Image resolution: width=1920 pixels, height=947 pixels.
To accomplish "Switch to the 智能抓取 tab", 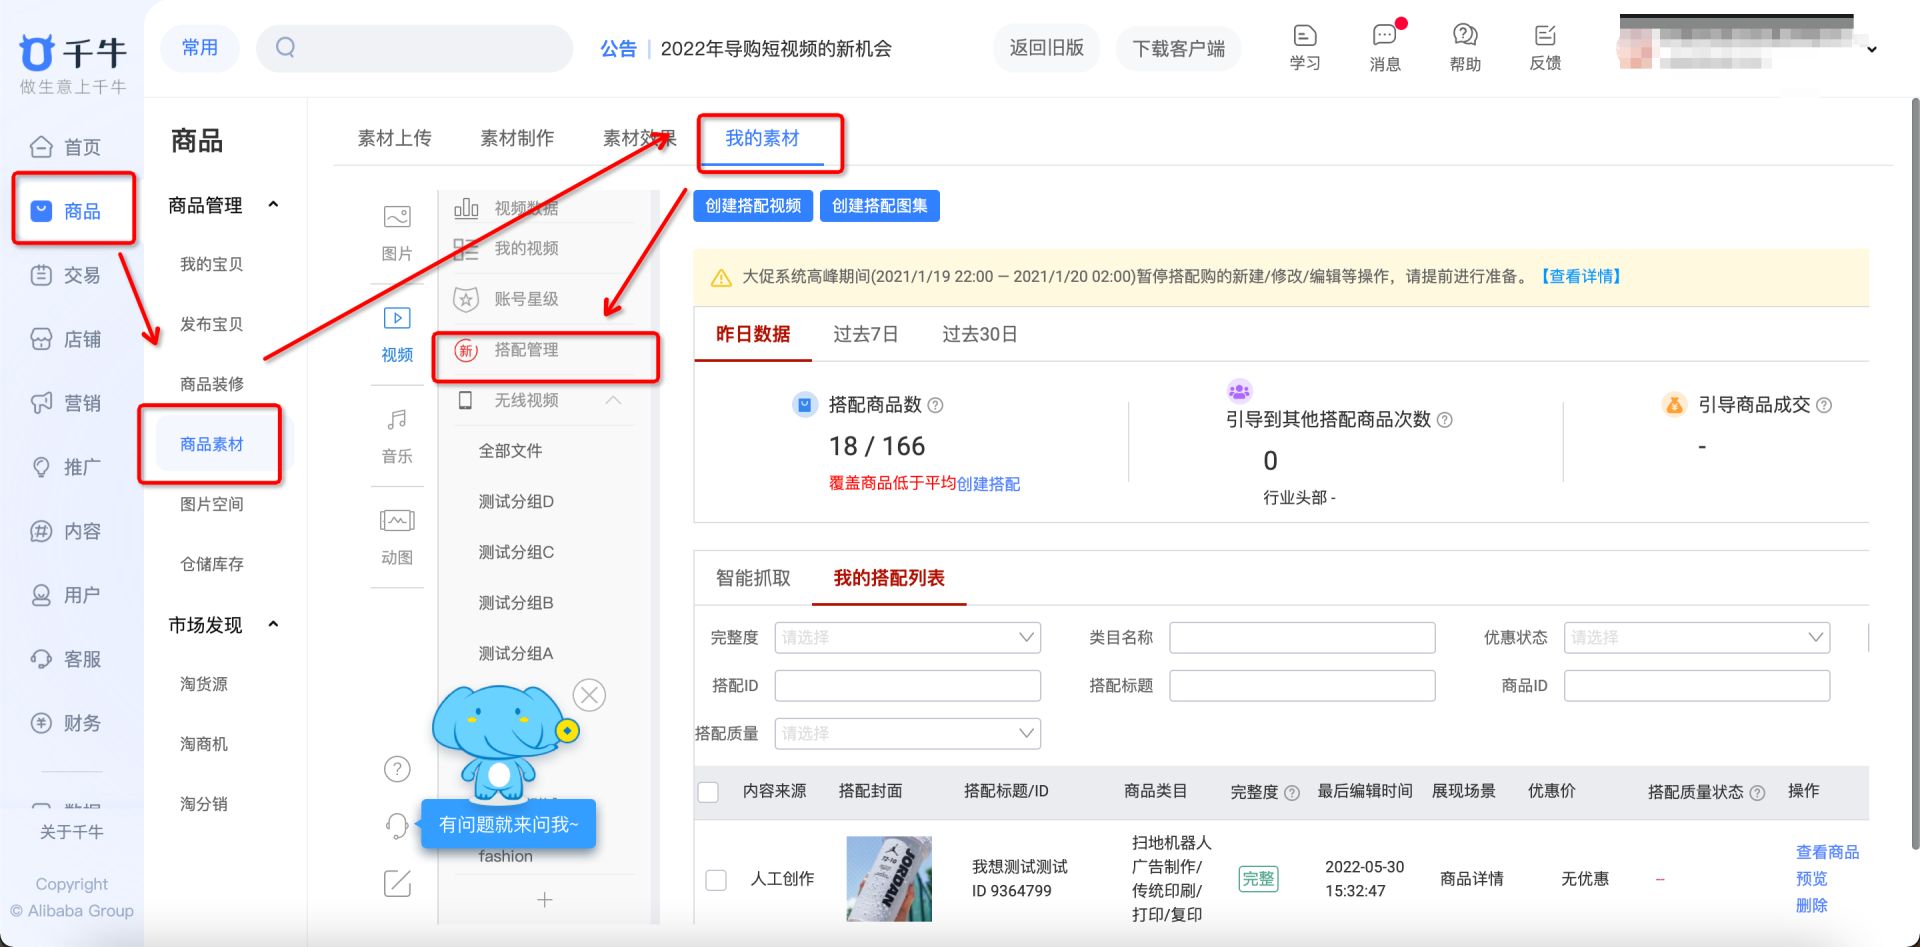I will coord(753,578).
